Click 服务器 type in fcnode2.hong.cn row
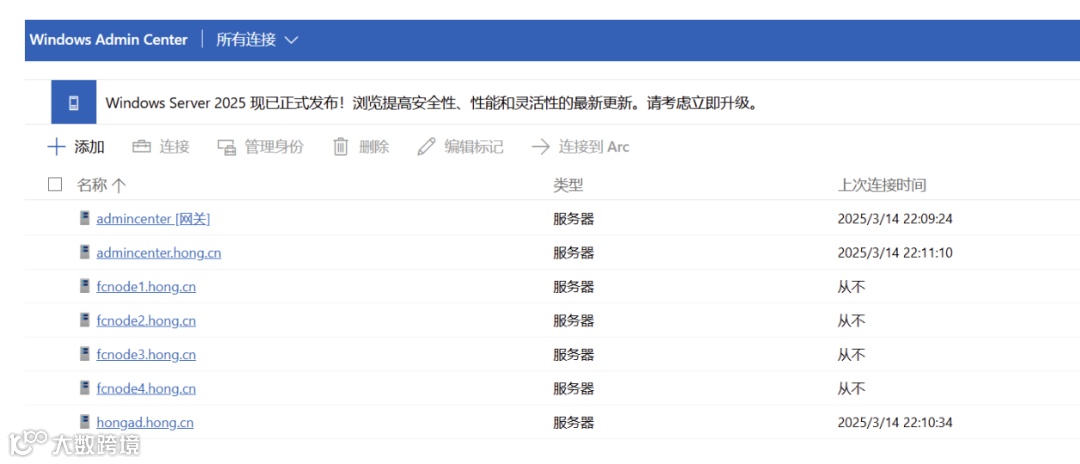 (574, 321)
